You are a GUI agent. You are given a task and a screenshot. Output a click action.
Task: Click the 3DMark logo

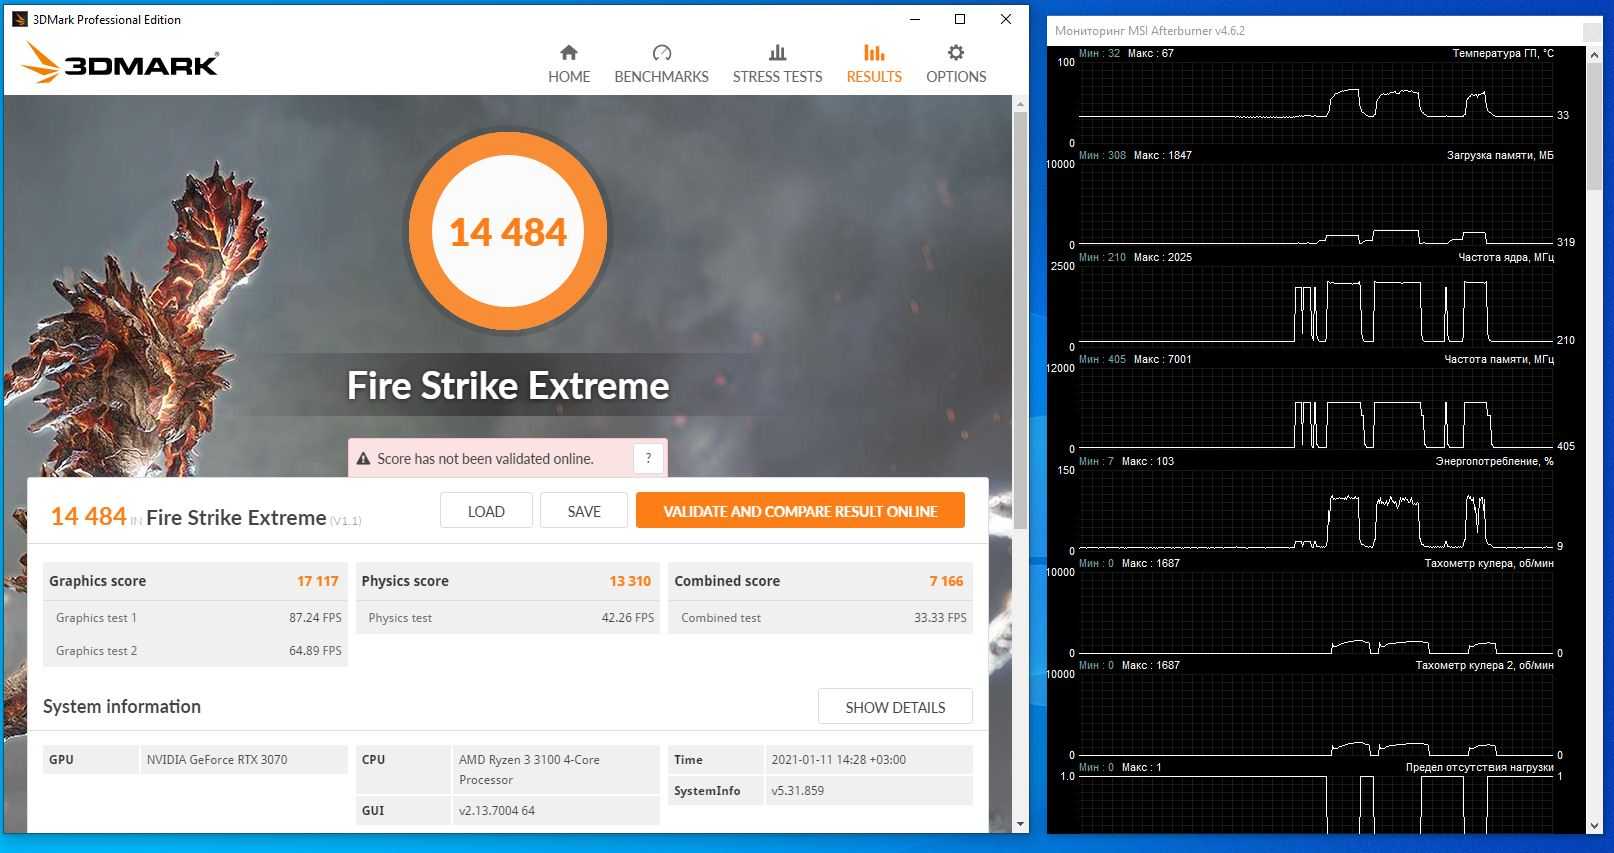coord(120,64)
